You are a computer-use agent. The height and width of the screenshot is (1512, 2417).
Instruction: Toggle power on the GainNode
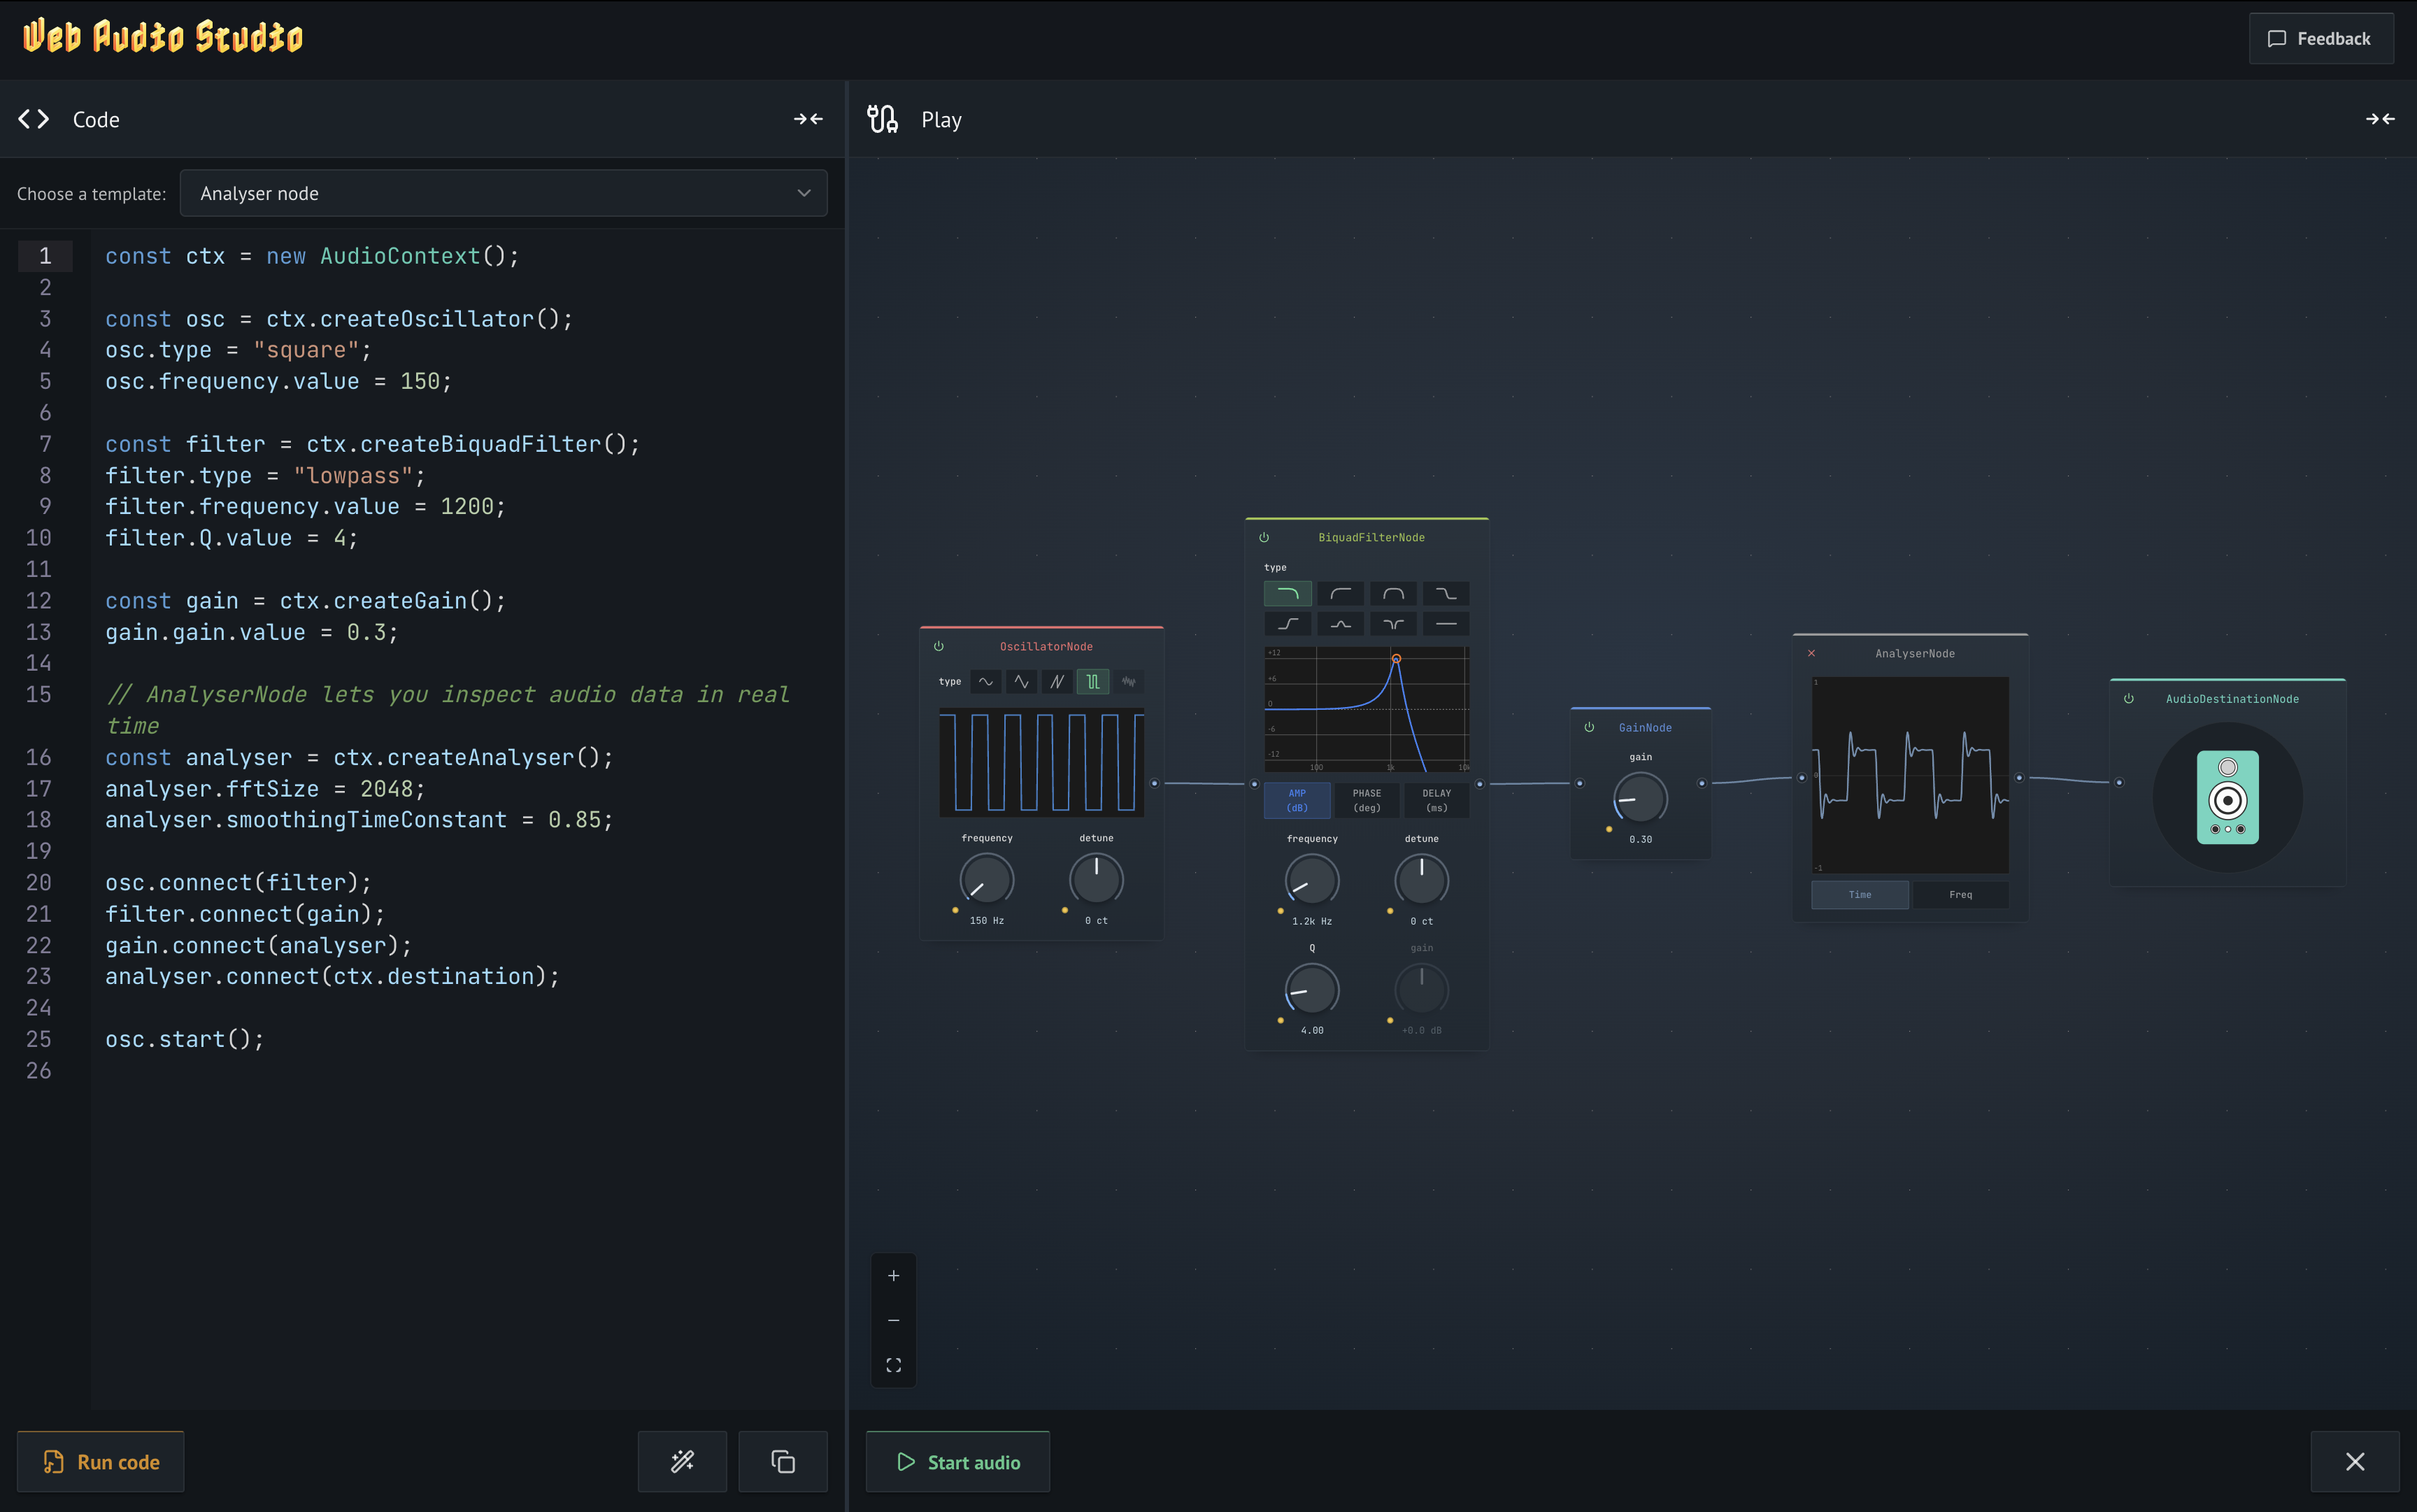1589,727
